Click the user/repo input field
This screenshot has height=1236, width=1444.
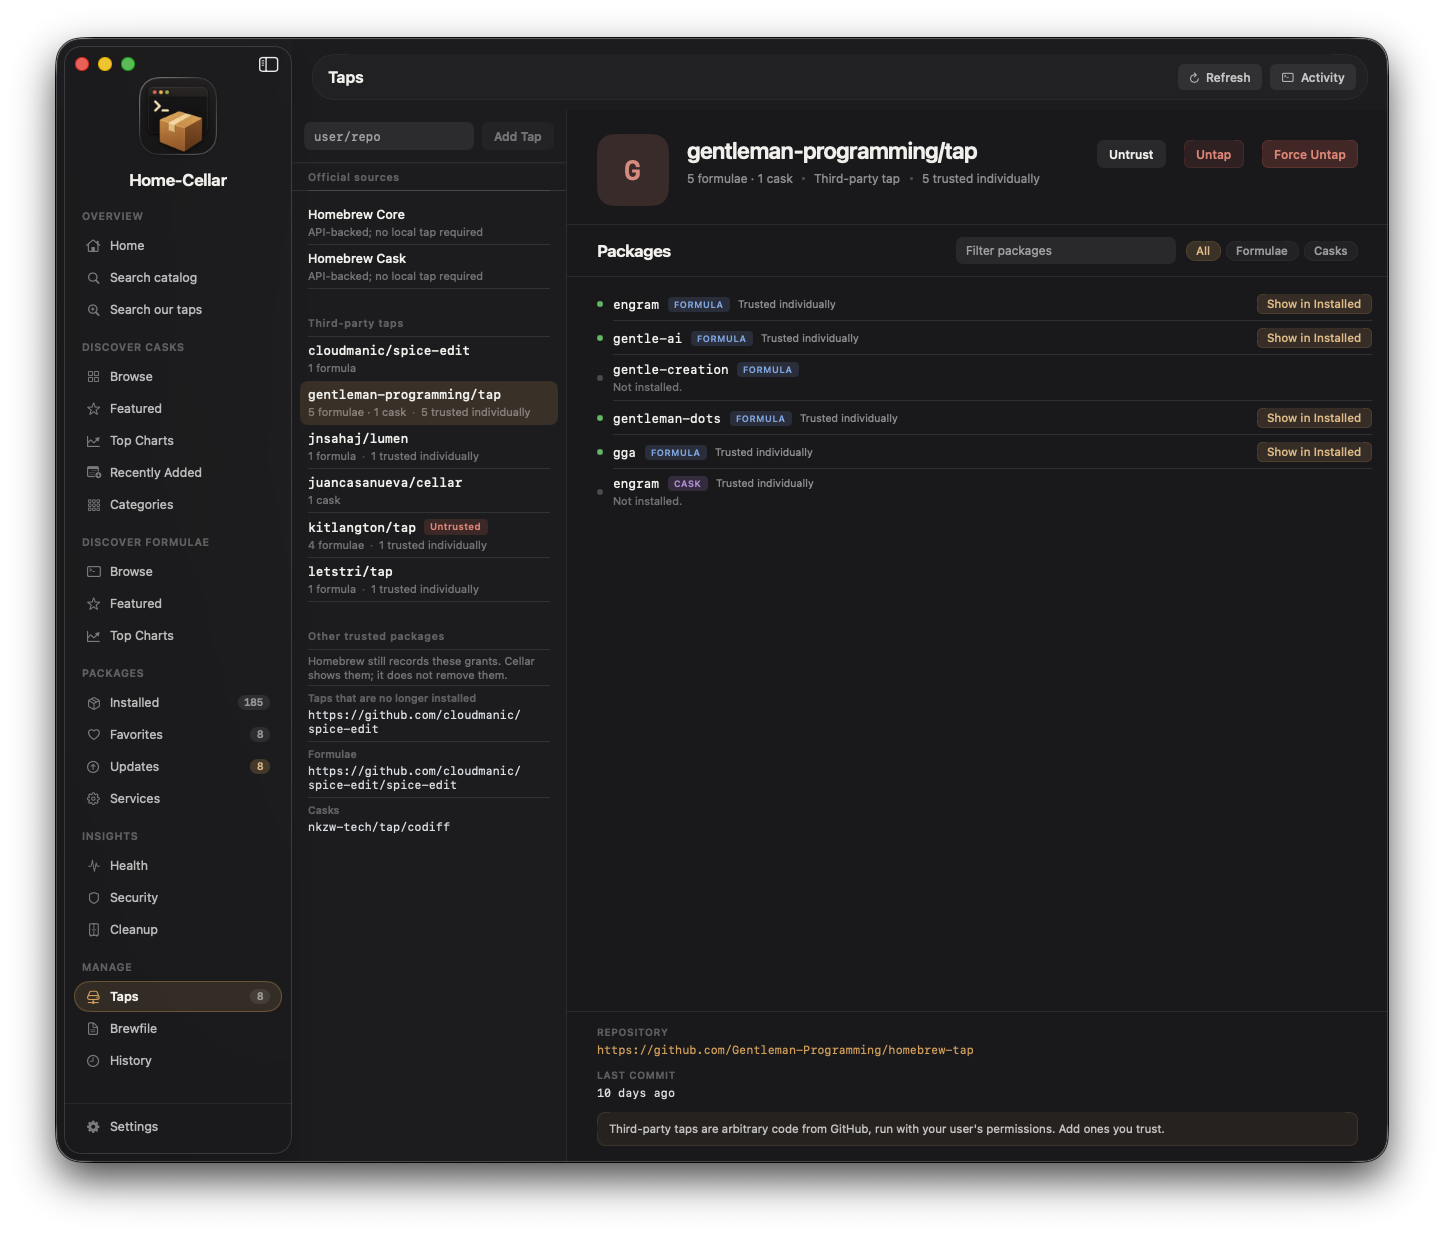click(389, 137)
